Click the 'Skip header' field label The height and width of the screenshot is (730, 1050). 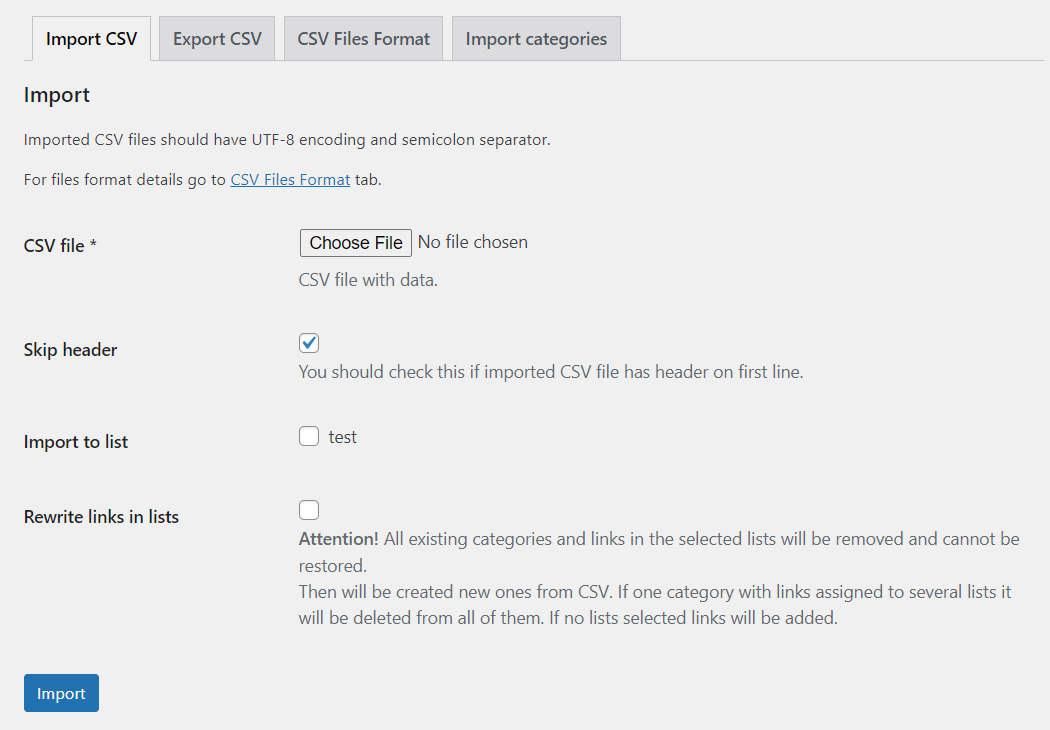[x=70, y=350]
